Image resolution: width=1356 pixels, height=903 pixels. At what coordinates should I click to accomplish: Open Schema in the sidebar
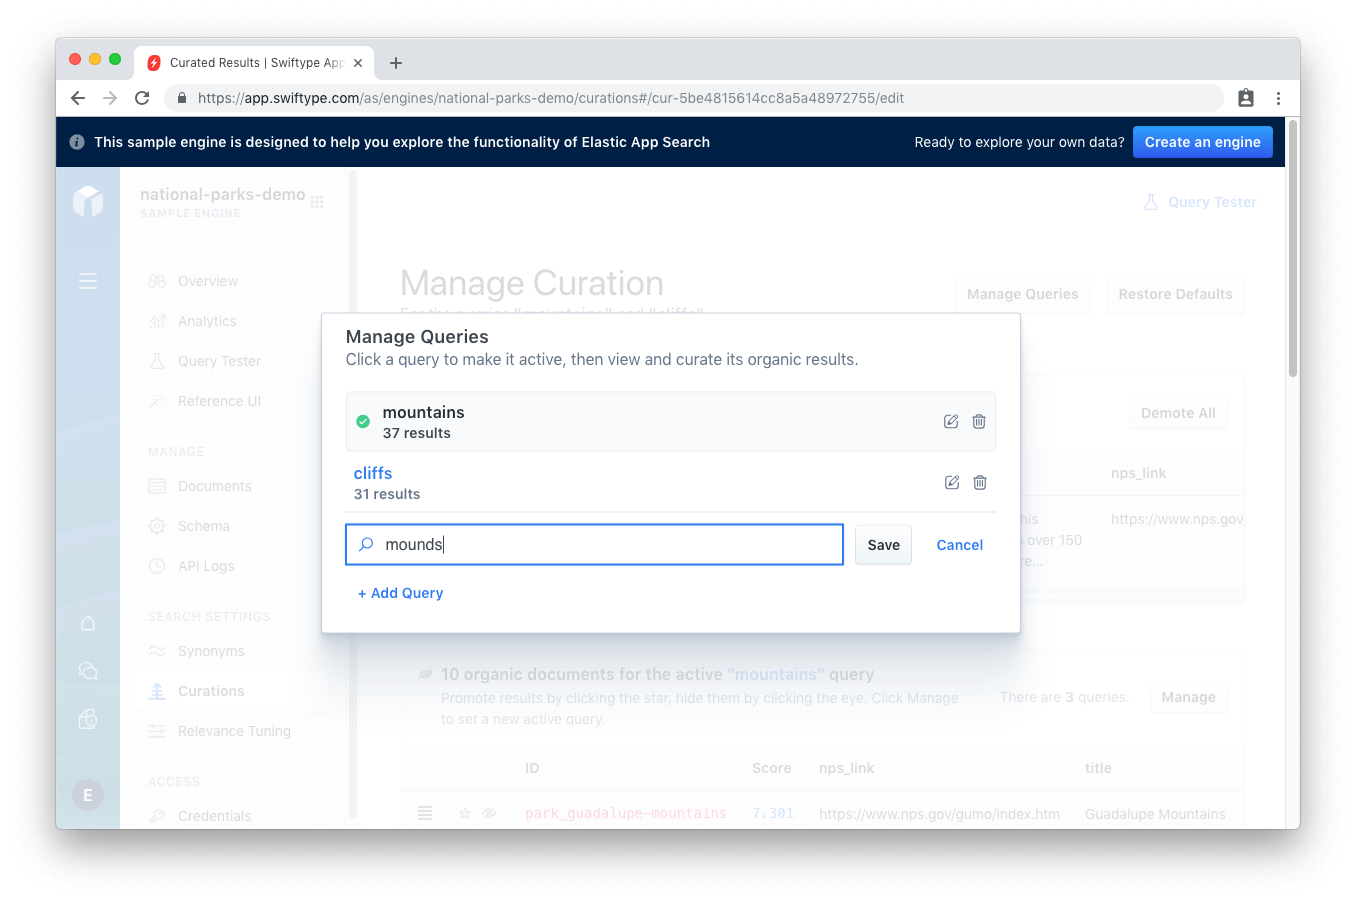point(204,526)
